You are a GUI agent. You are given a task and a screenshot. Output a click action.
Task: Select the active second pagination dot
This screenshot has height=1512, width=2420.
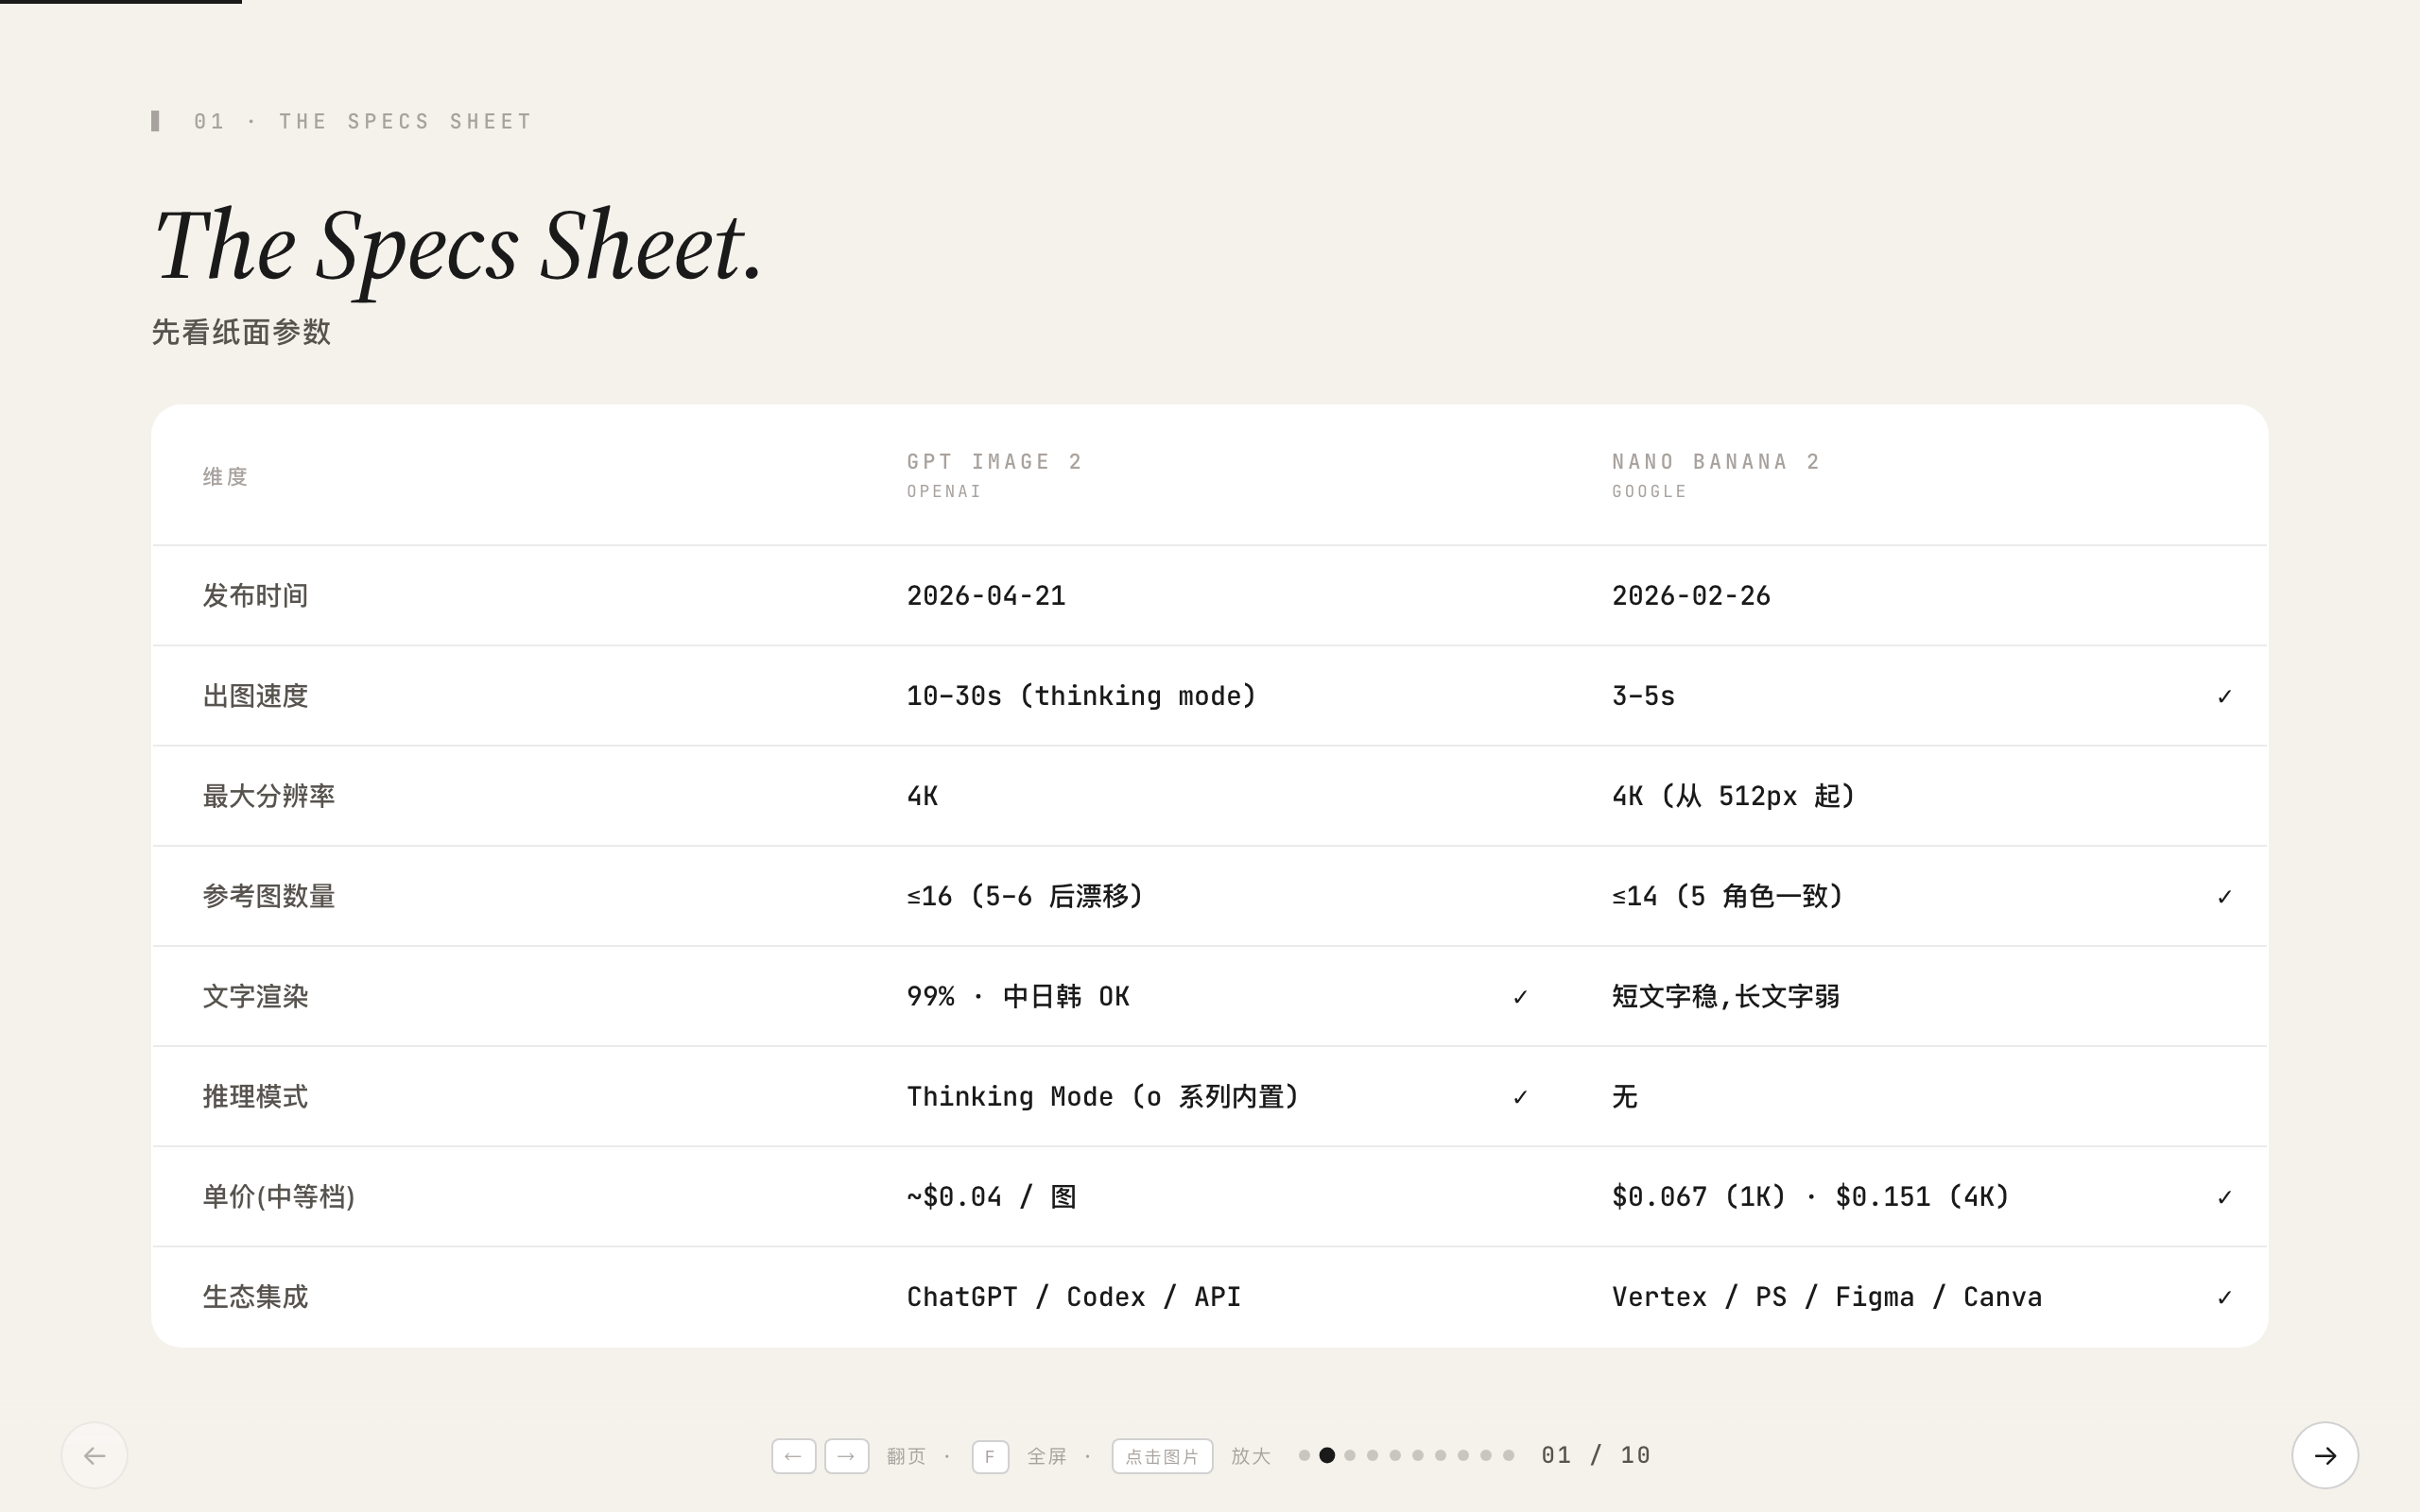[x=1327, y=1455]
